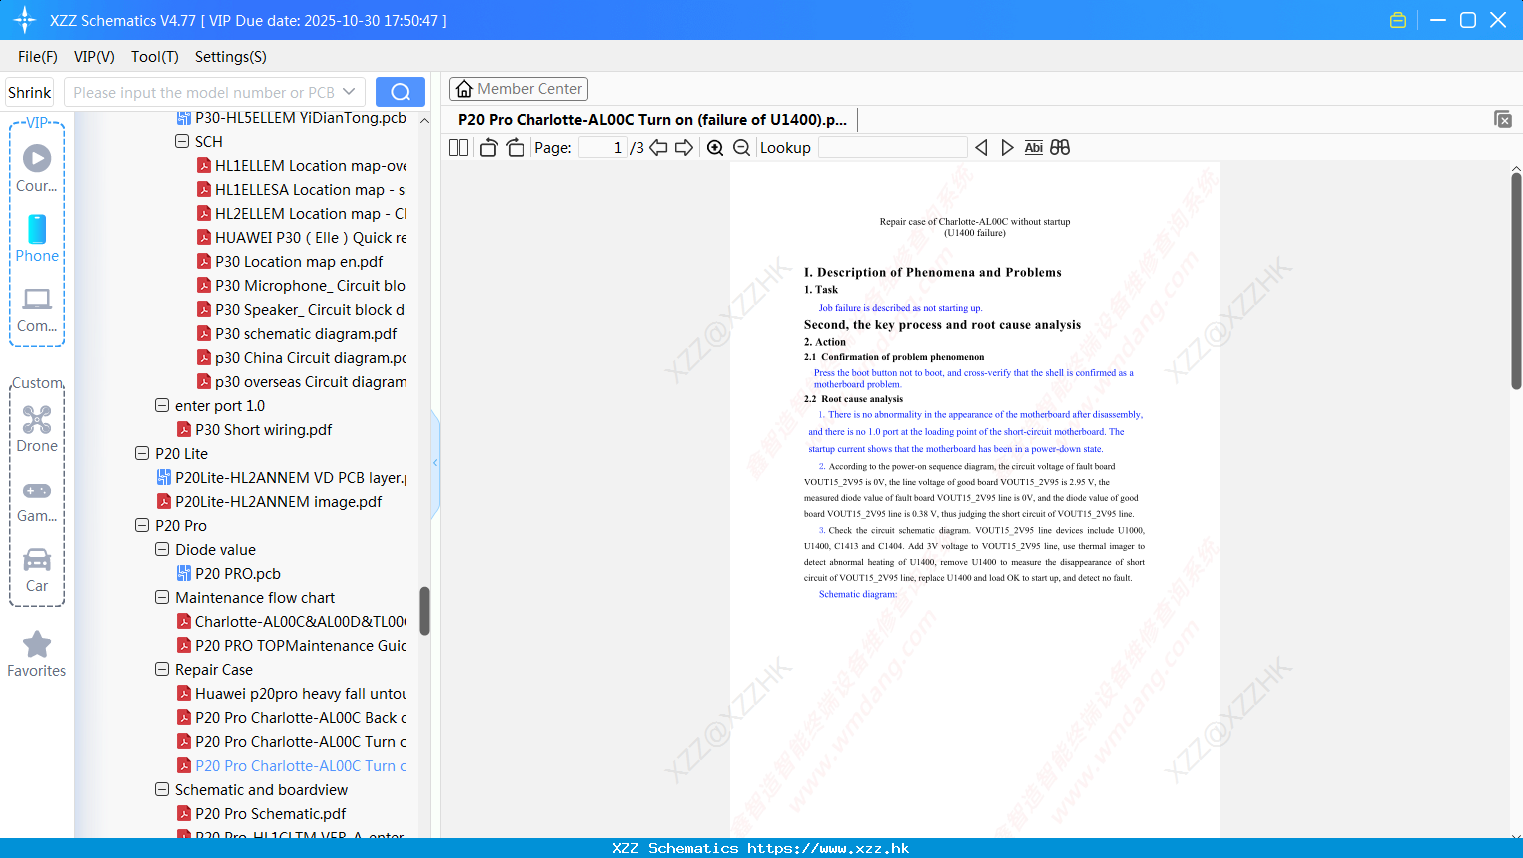The height and width of the screenshot is (858, 1523).
Task: Collapse Schematic and boardview node
Action: (x=162, y=790)
